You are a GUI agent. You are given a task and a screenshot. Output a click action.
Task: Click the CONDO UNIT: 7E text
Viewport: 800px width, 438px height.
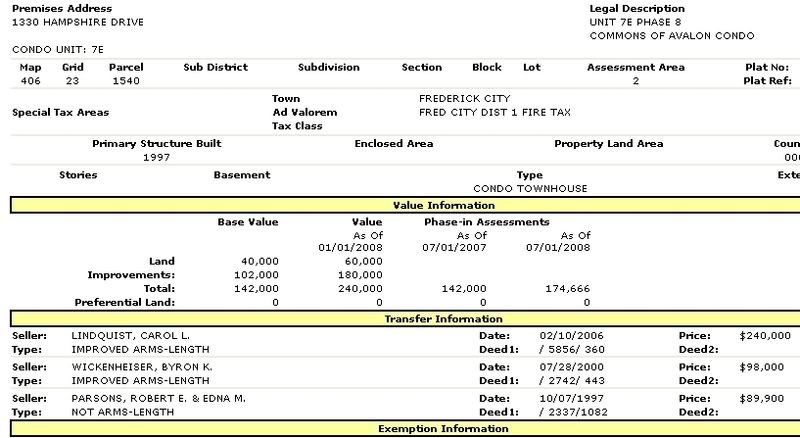click(x=58, y=50)
